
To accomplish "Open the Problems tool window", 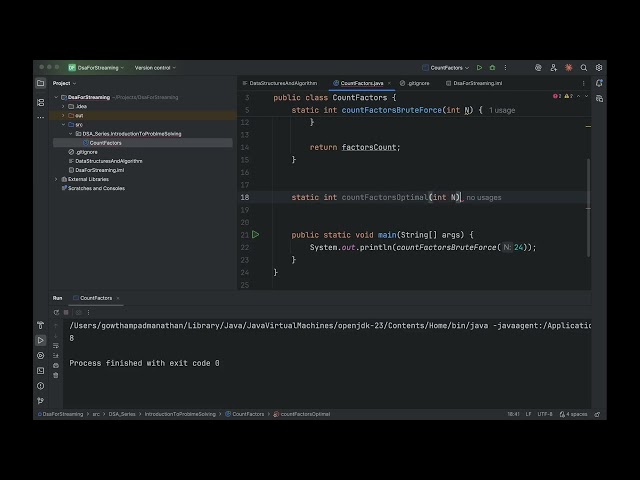I will (x=40, y=386).
